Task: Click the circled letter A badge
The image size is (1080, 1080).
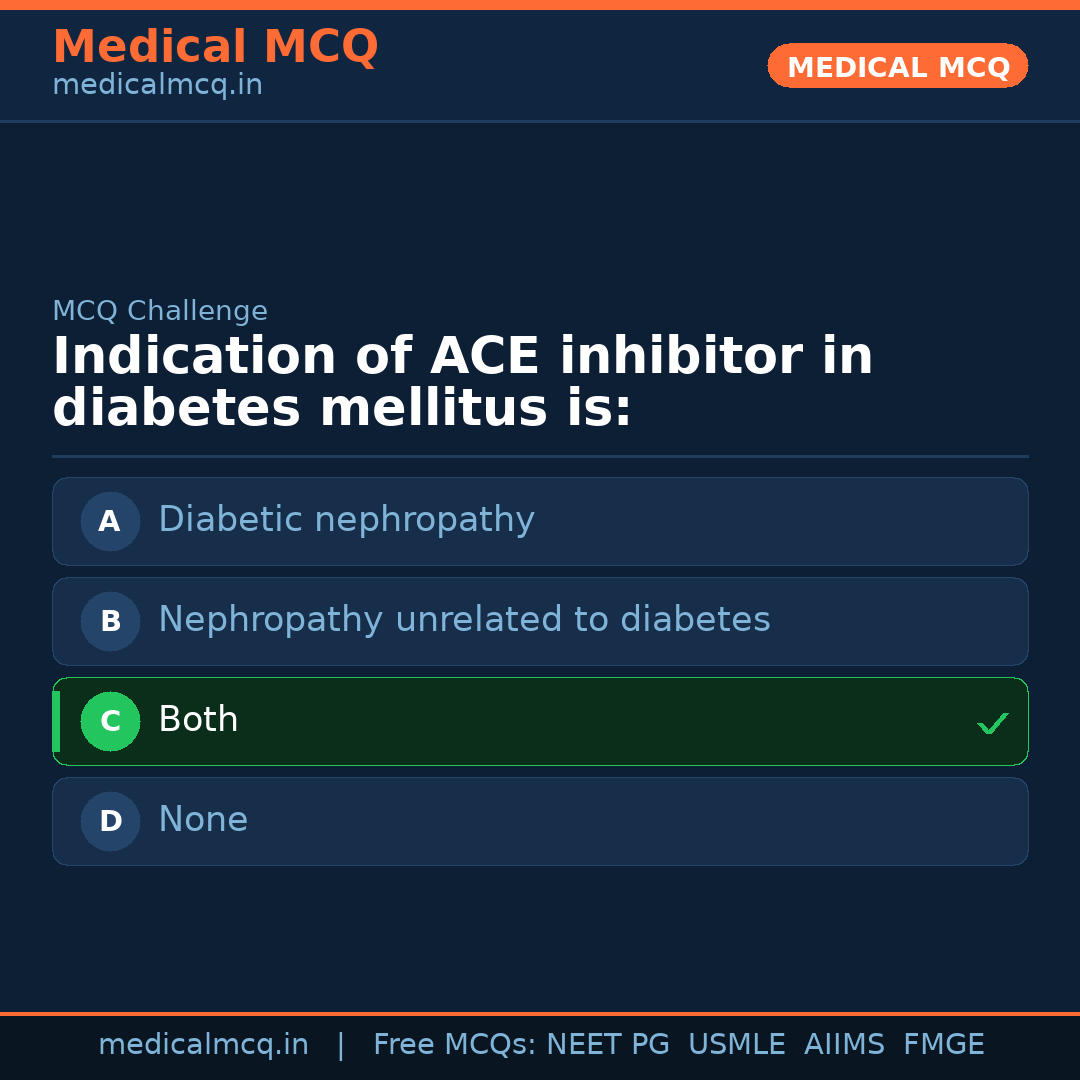Action: pyautogui.click(x=110, y=521)
